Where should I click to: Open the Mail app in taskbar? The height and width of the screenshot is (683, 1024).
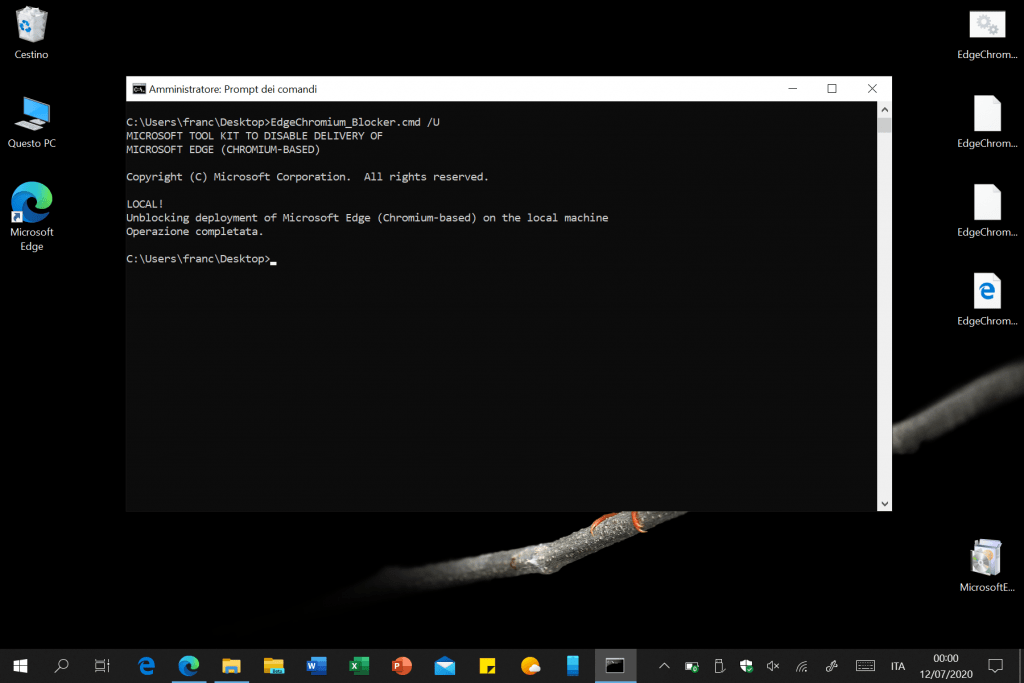pyautogui.click(x=445, y=665)
